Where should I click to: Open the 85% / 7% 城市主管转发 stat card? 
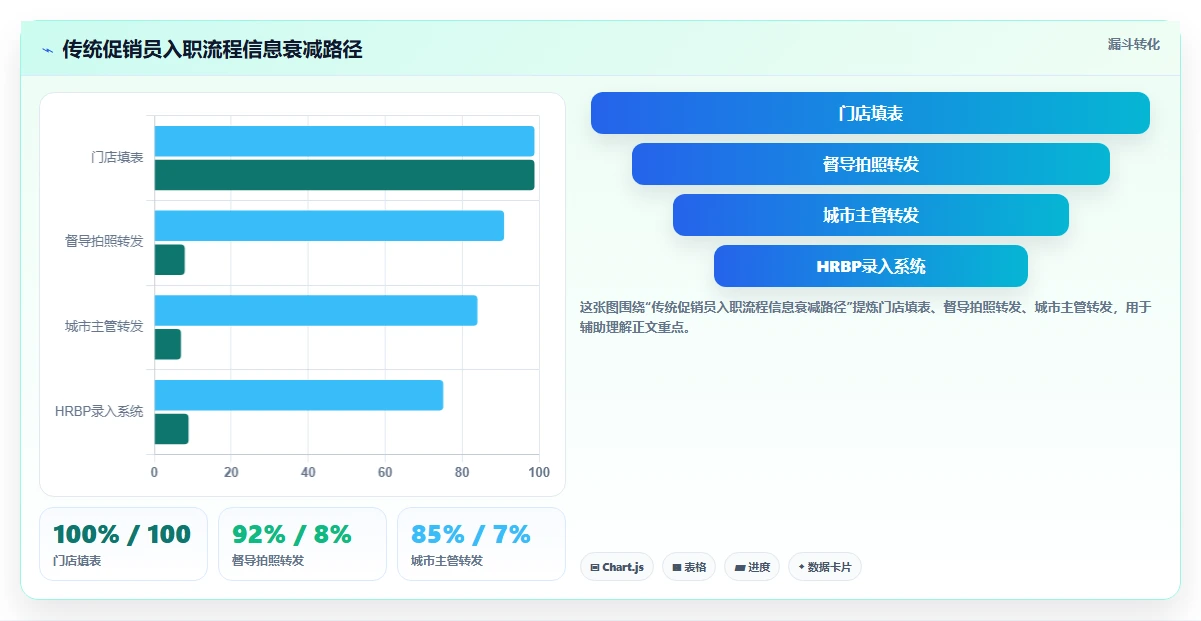coord(481,544)
